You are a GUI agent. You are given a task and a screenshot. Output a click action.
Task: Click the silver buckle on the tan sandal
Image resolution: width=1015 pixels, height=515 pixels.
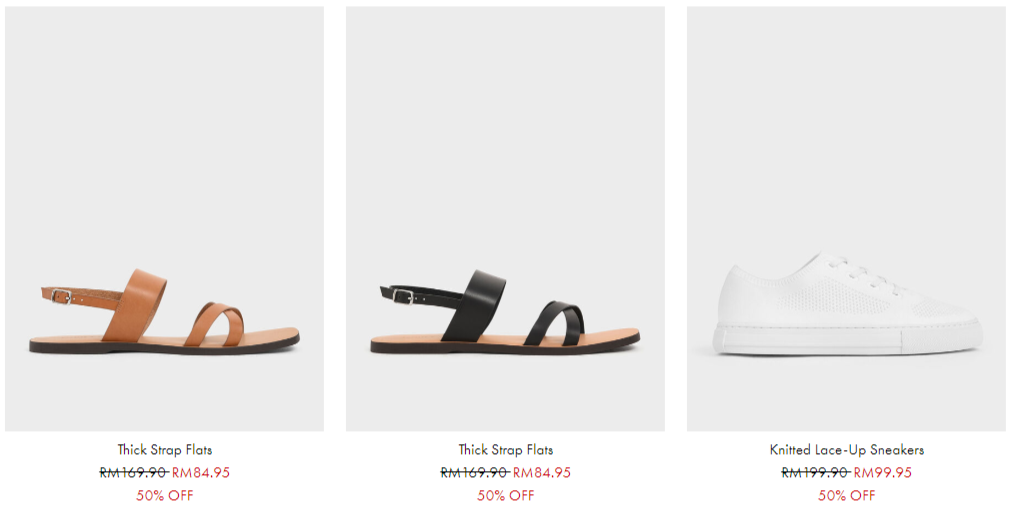click(61, 296)
